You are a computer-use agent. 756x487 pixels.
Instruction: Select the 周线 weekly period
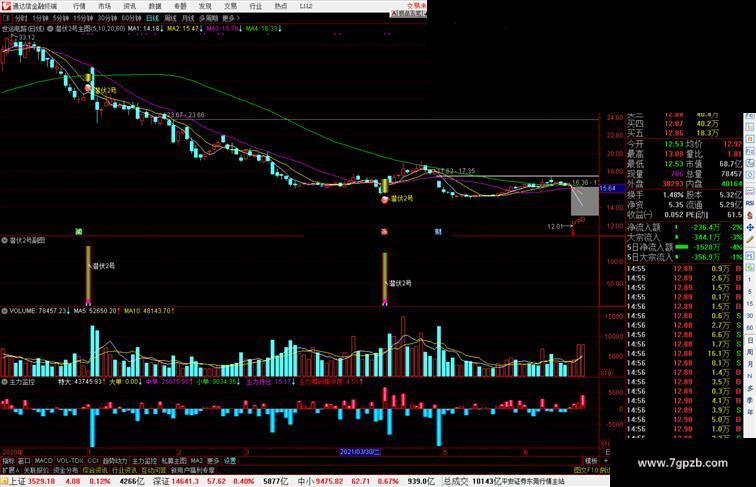[170, 18]
